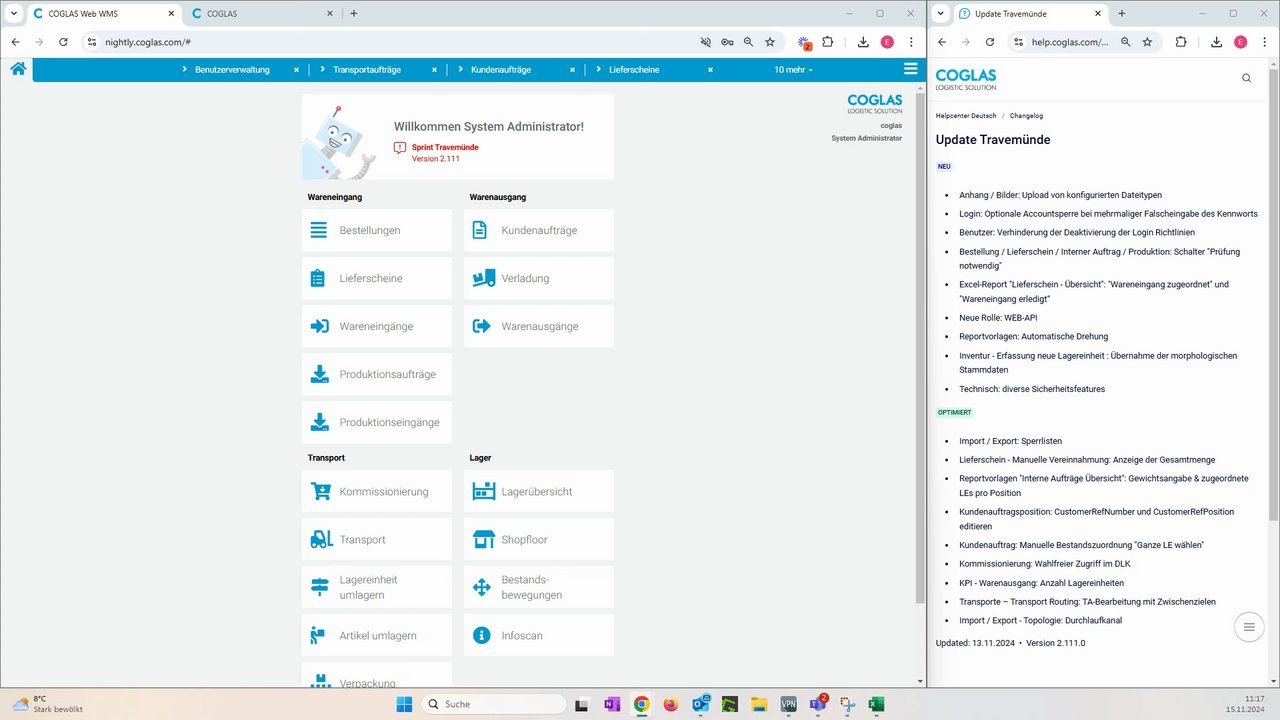Screen dimensions: 1280x720
Task: Open tab search dropdown in help browser window
Action: (940, 13)
